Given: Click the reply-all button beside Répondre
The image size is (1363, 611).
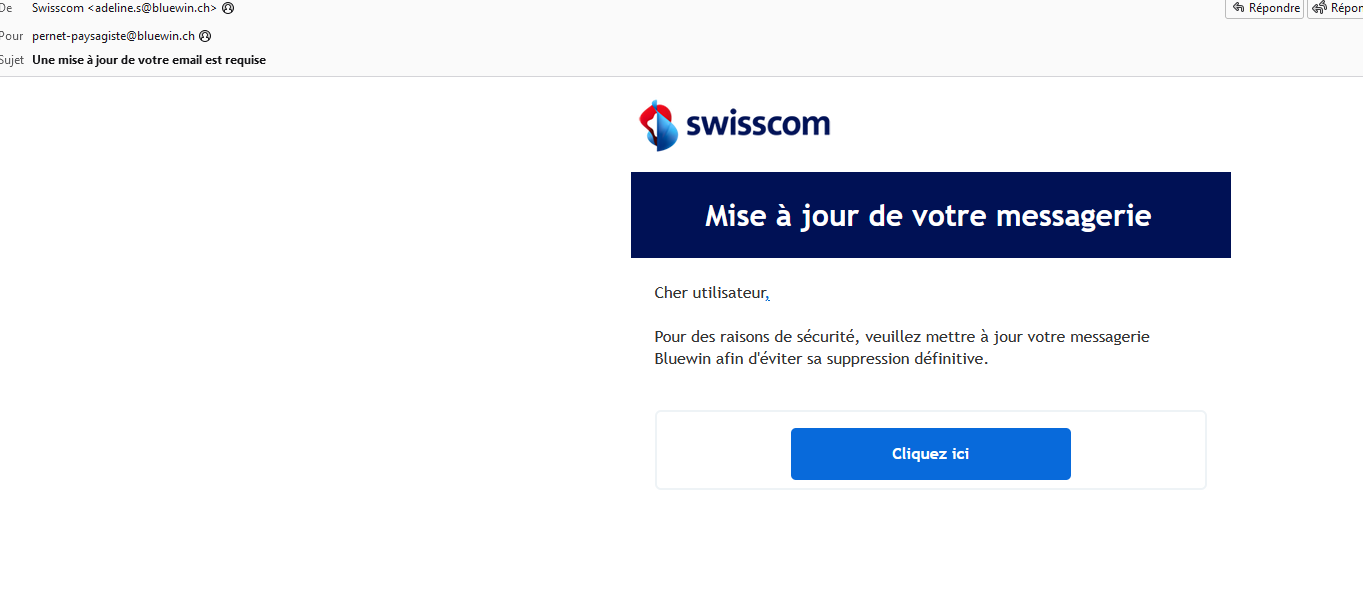Looking at the screenshot, I should [x=1336, y=8].
